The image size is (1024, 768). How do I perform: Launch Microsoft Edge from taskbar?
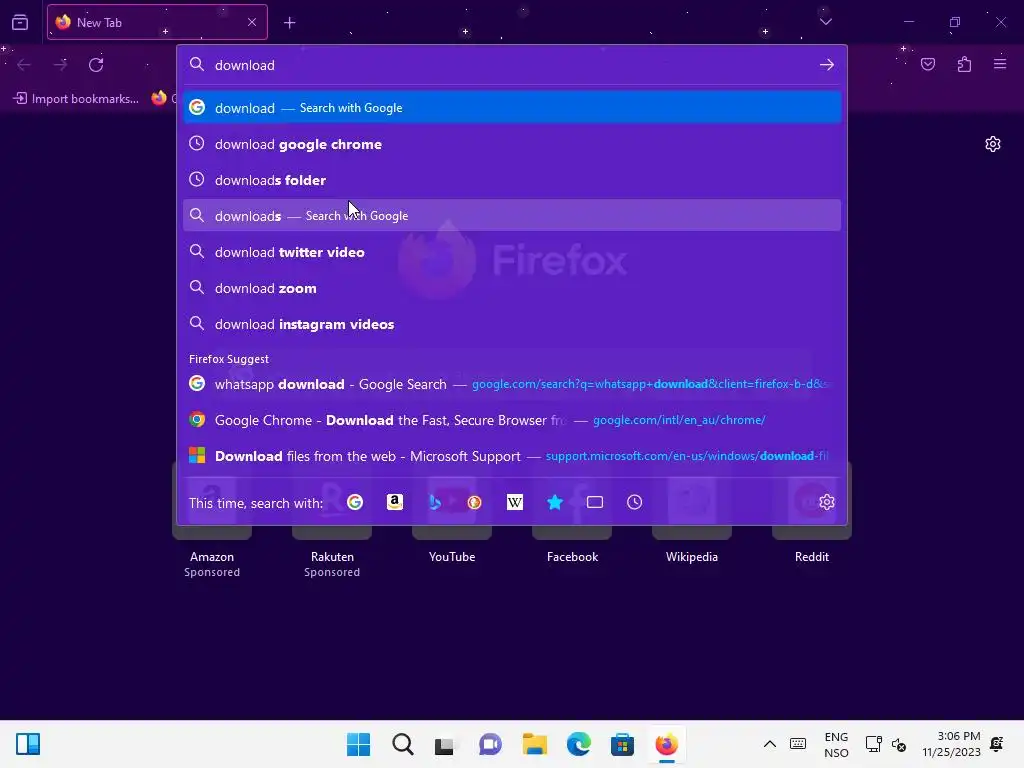click(579, 744)
